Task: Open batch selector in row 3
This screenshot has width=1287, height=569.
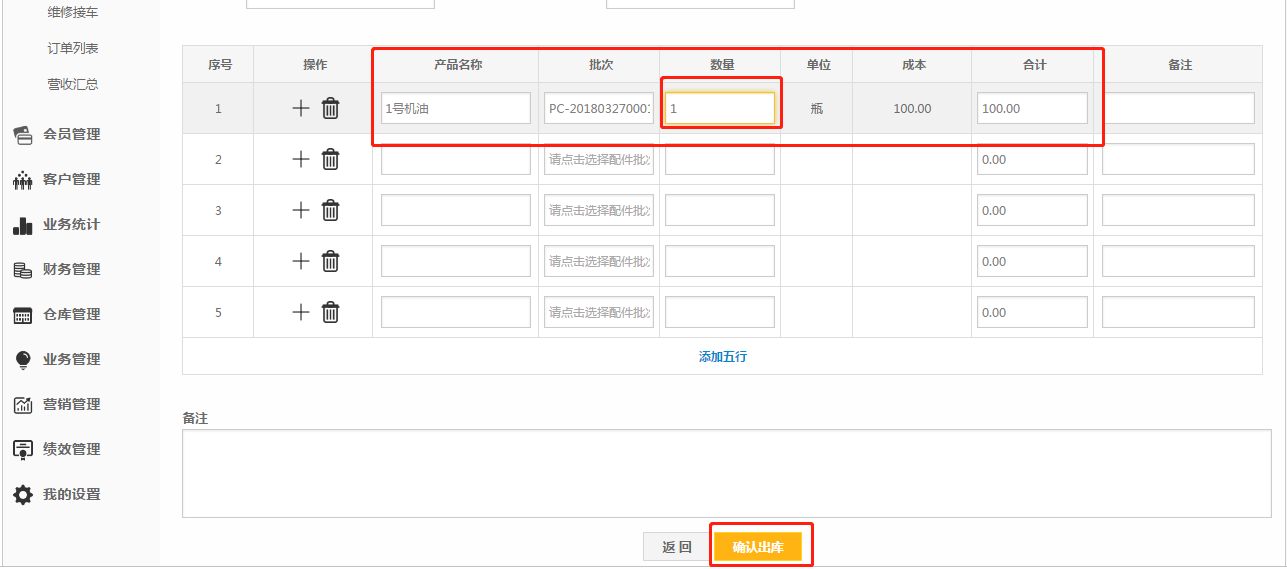Action: [x=599, y=210]
